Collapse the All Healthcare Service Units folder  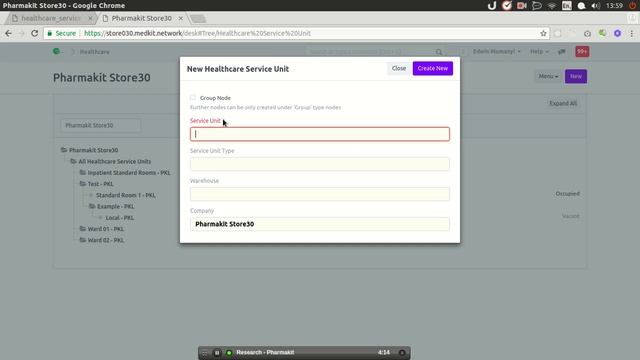[73, 161]
